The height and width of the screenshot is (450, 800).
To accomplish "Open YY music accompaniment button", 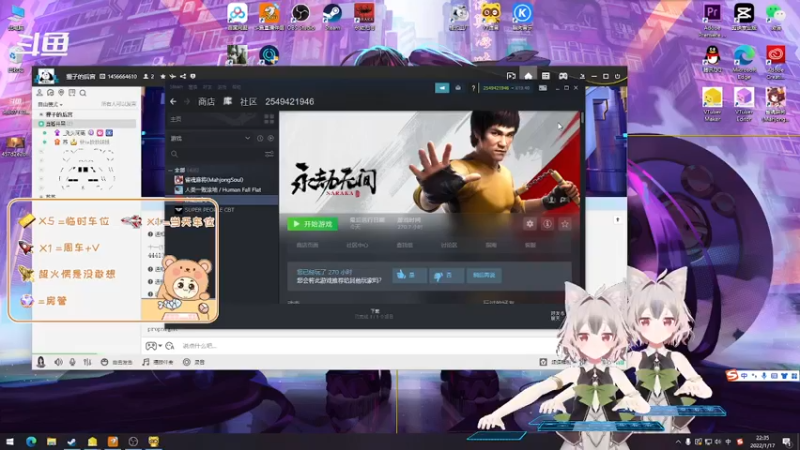I will point(158,362).
